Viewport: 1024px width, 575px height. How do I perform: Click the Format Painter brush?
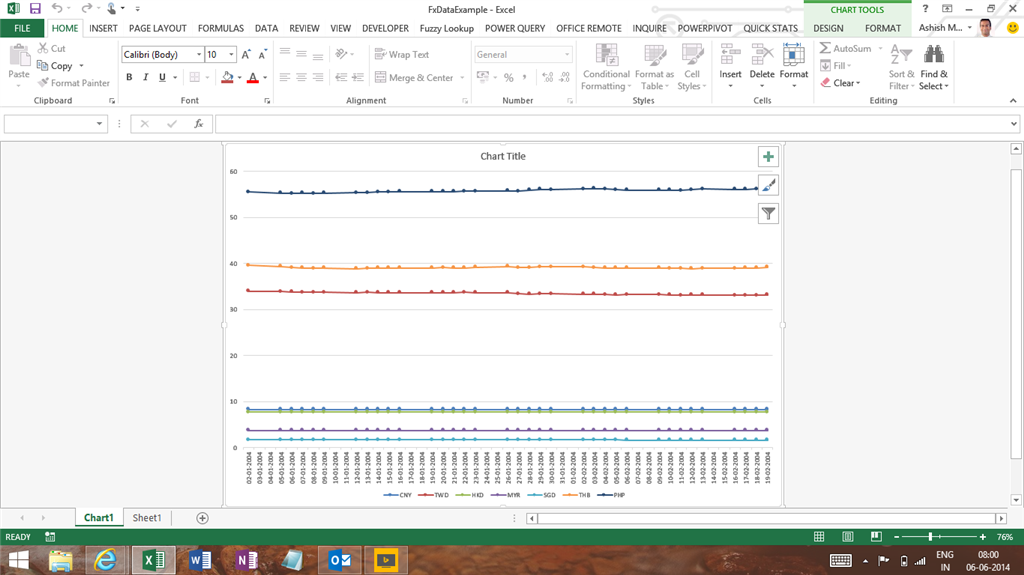(x=43, y=83)
